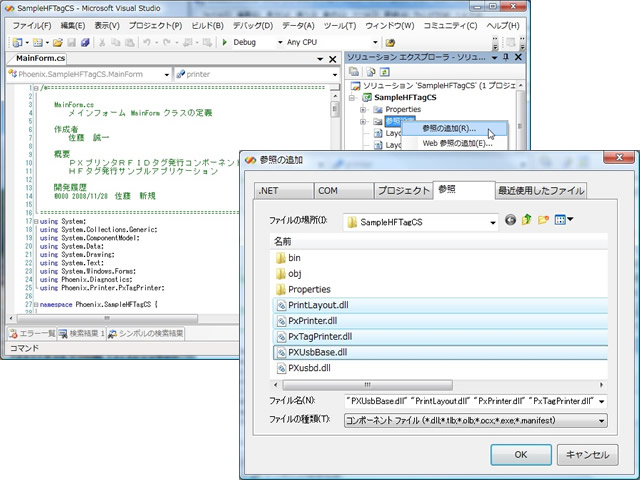This screenshot has width=640, height=480.
Task: Click the Refresh icon in Solution Explorer toolbar
Action: pos(384,72)
